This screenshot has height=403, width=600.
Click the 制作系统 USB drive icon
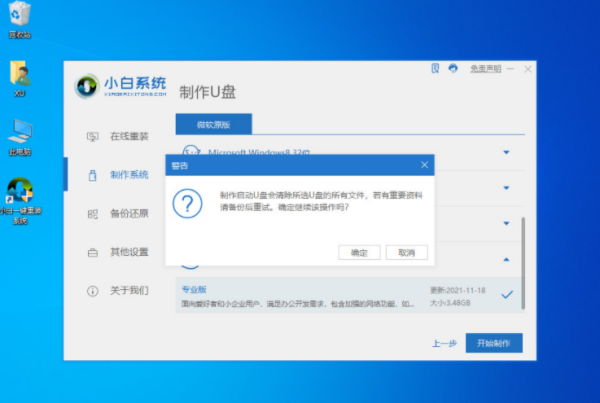click(x=93, y=175)
